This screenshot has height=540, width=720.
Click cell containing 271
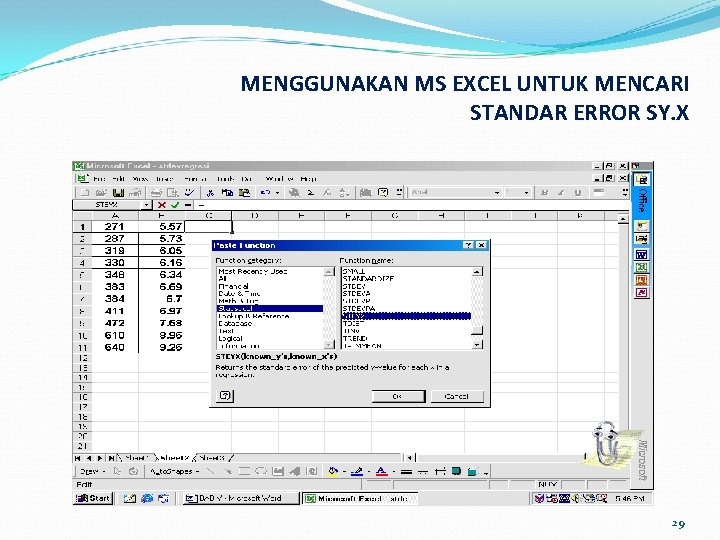point(115,226)
